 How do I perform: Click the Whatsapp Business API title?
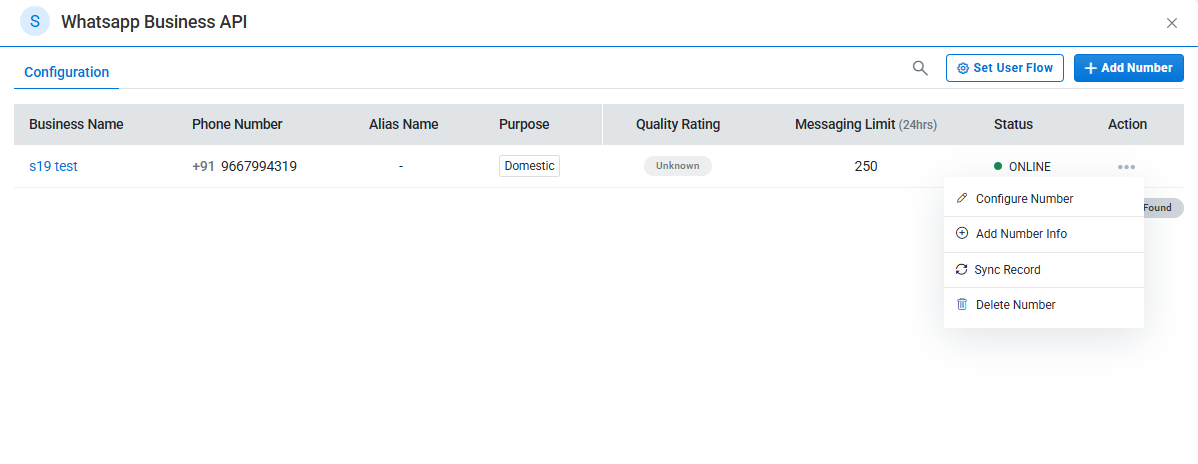(x=154, y=22)
